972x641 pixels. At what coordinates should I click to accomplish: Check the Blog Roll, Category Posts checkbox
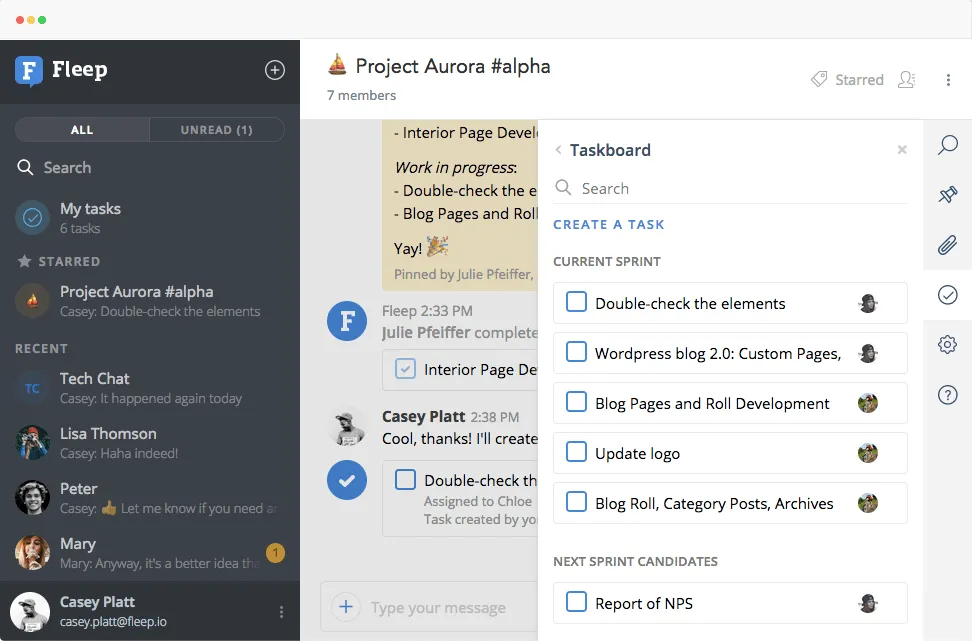[577, 502]
